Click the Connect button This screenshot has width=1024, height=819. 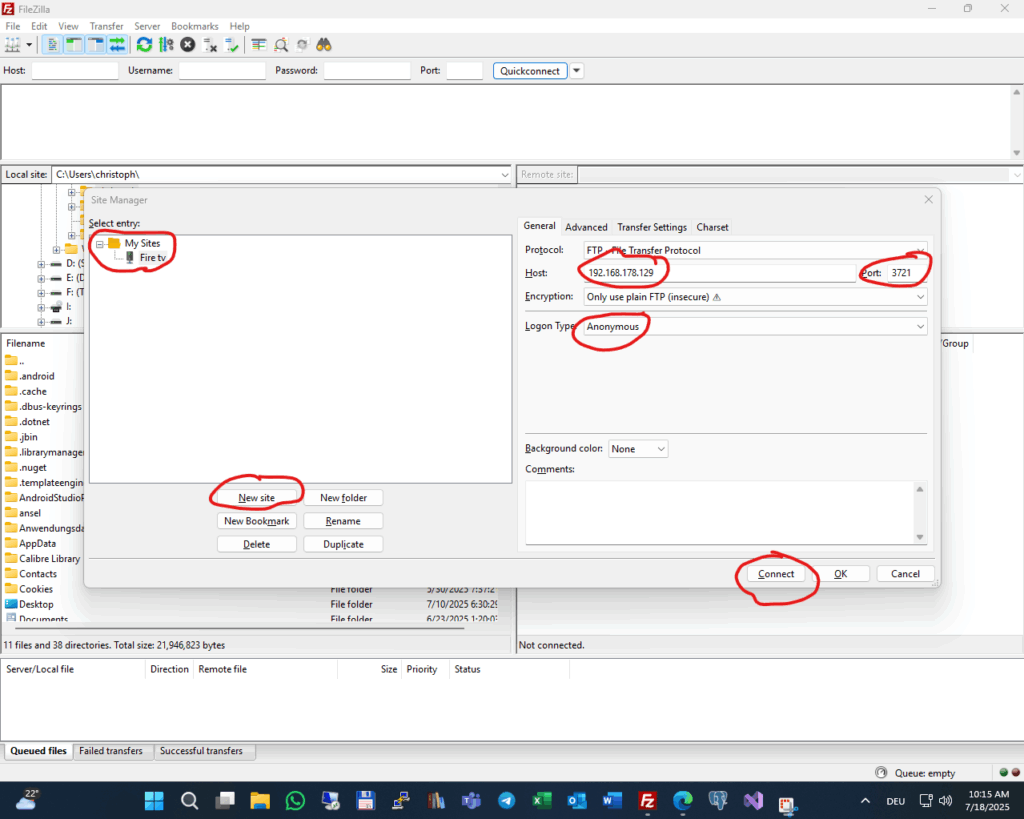click(x=776, y=573)
